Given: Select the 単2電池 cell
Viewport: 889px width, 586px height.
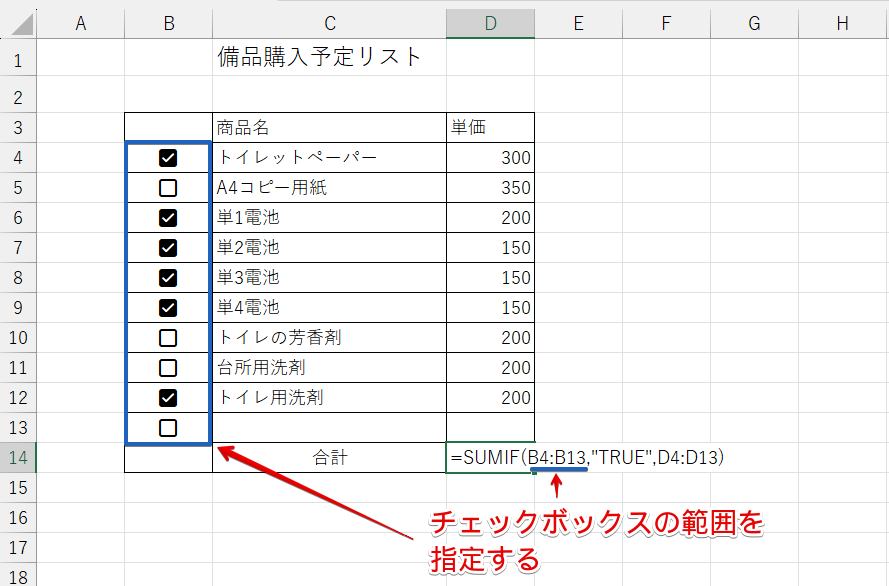Looking at the screenshot, I should tap(329, 248).
